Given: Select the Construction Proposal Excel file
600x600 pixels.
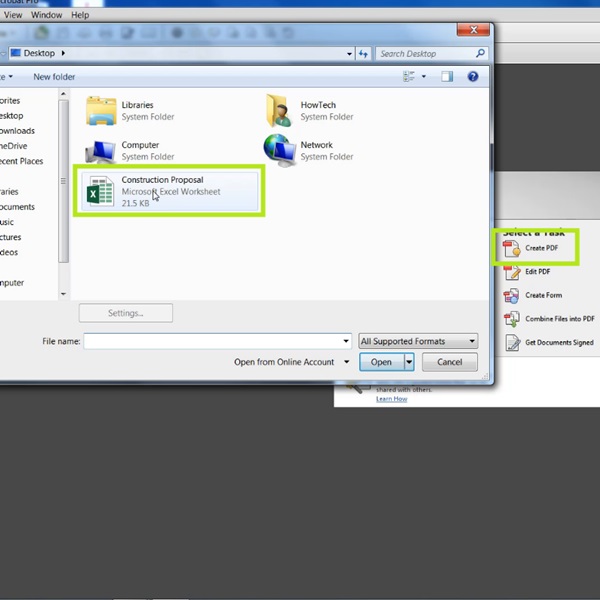Looking at the screenshot, I should [170, 191].
